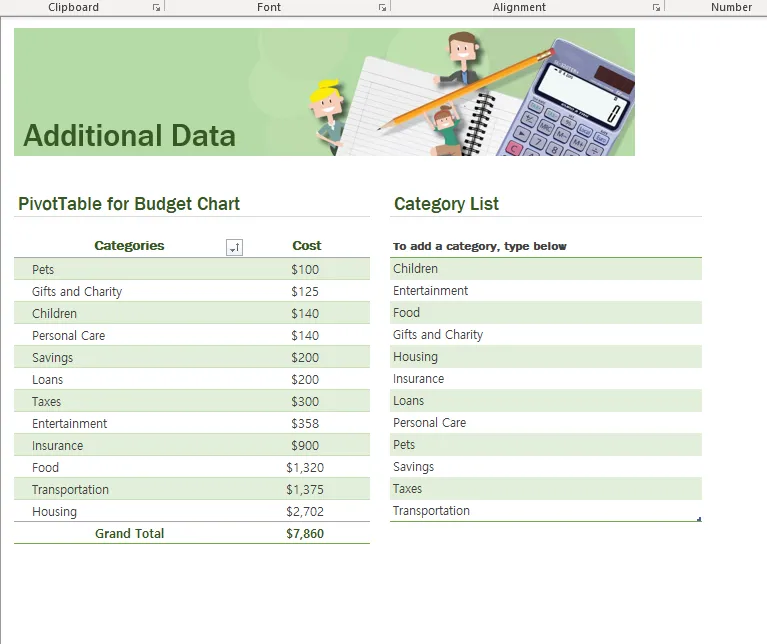The height and width of the screenshot is (644, 767).
Task: Select the Children row's $140 cell
Action: 305,313
